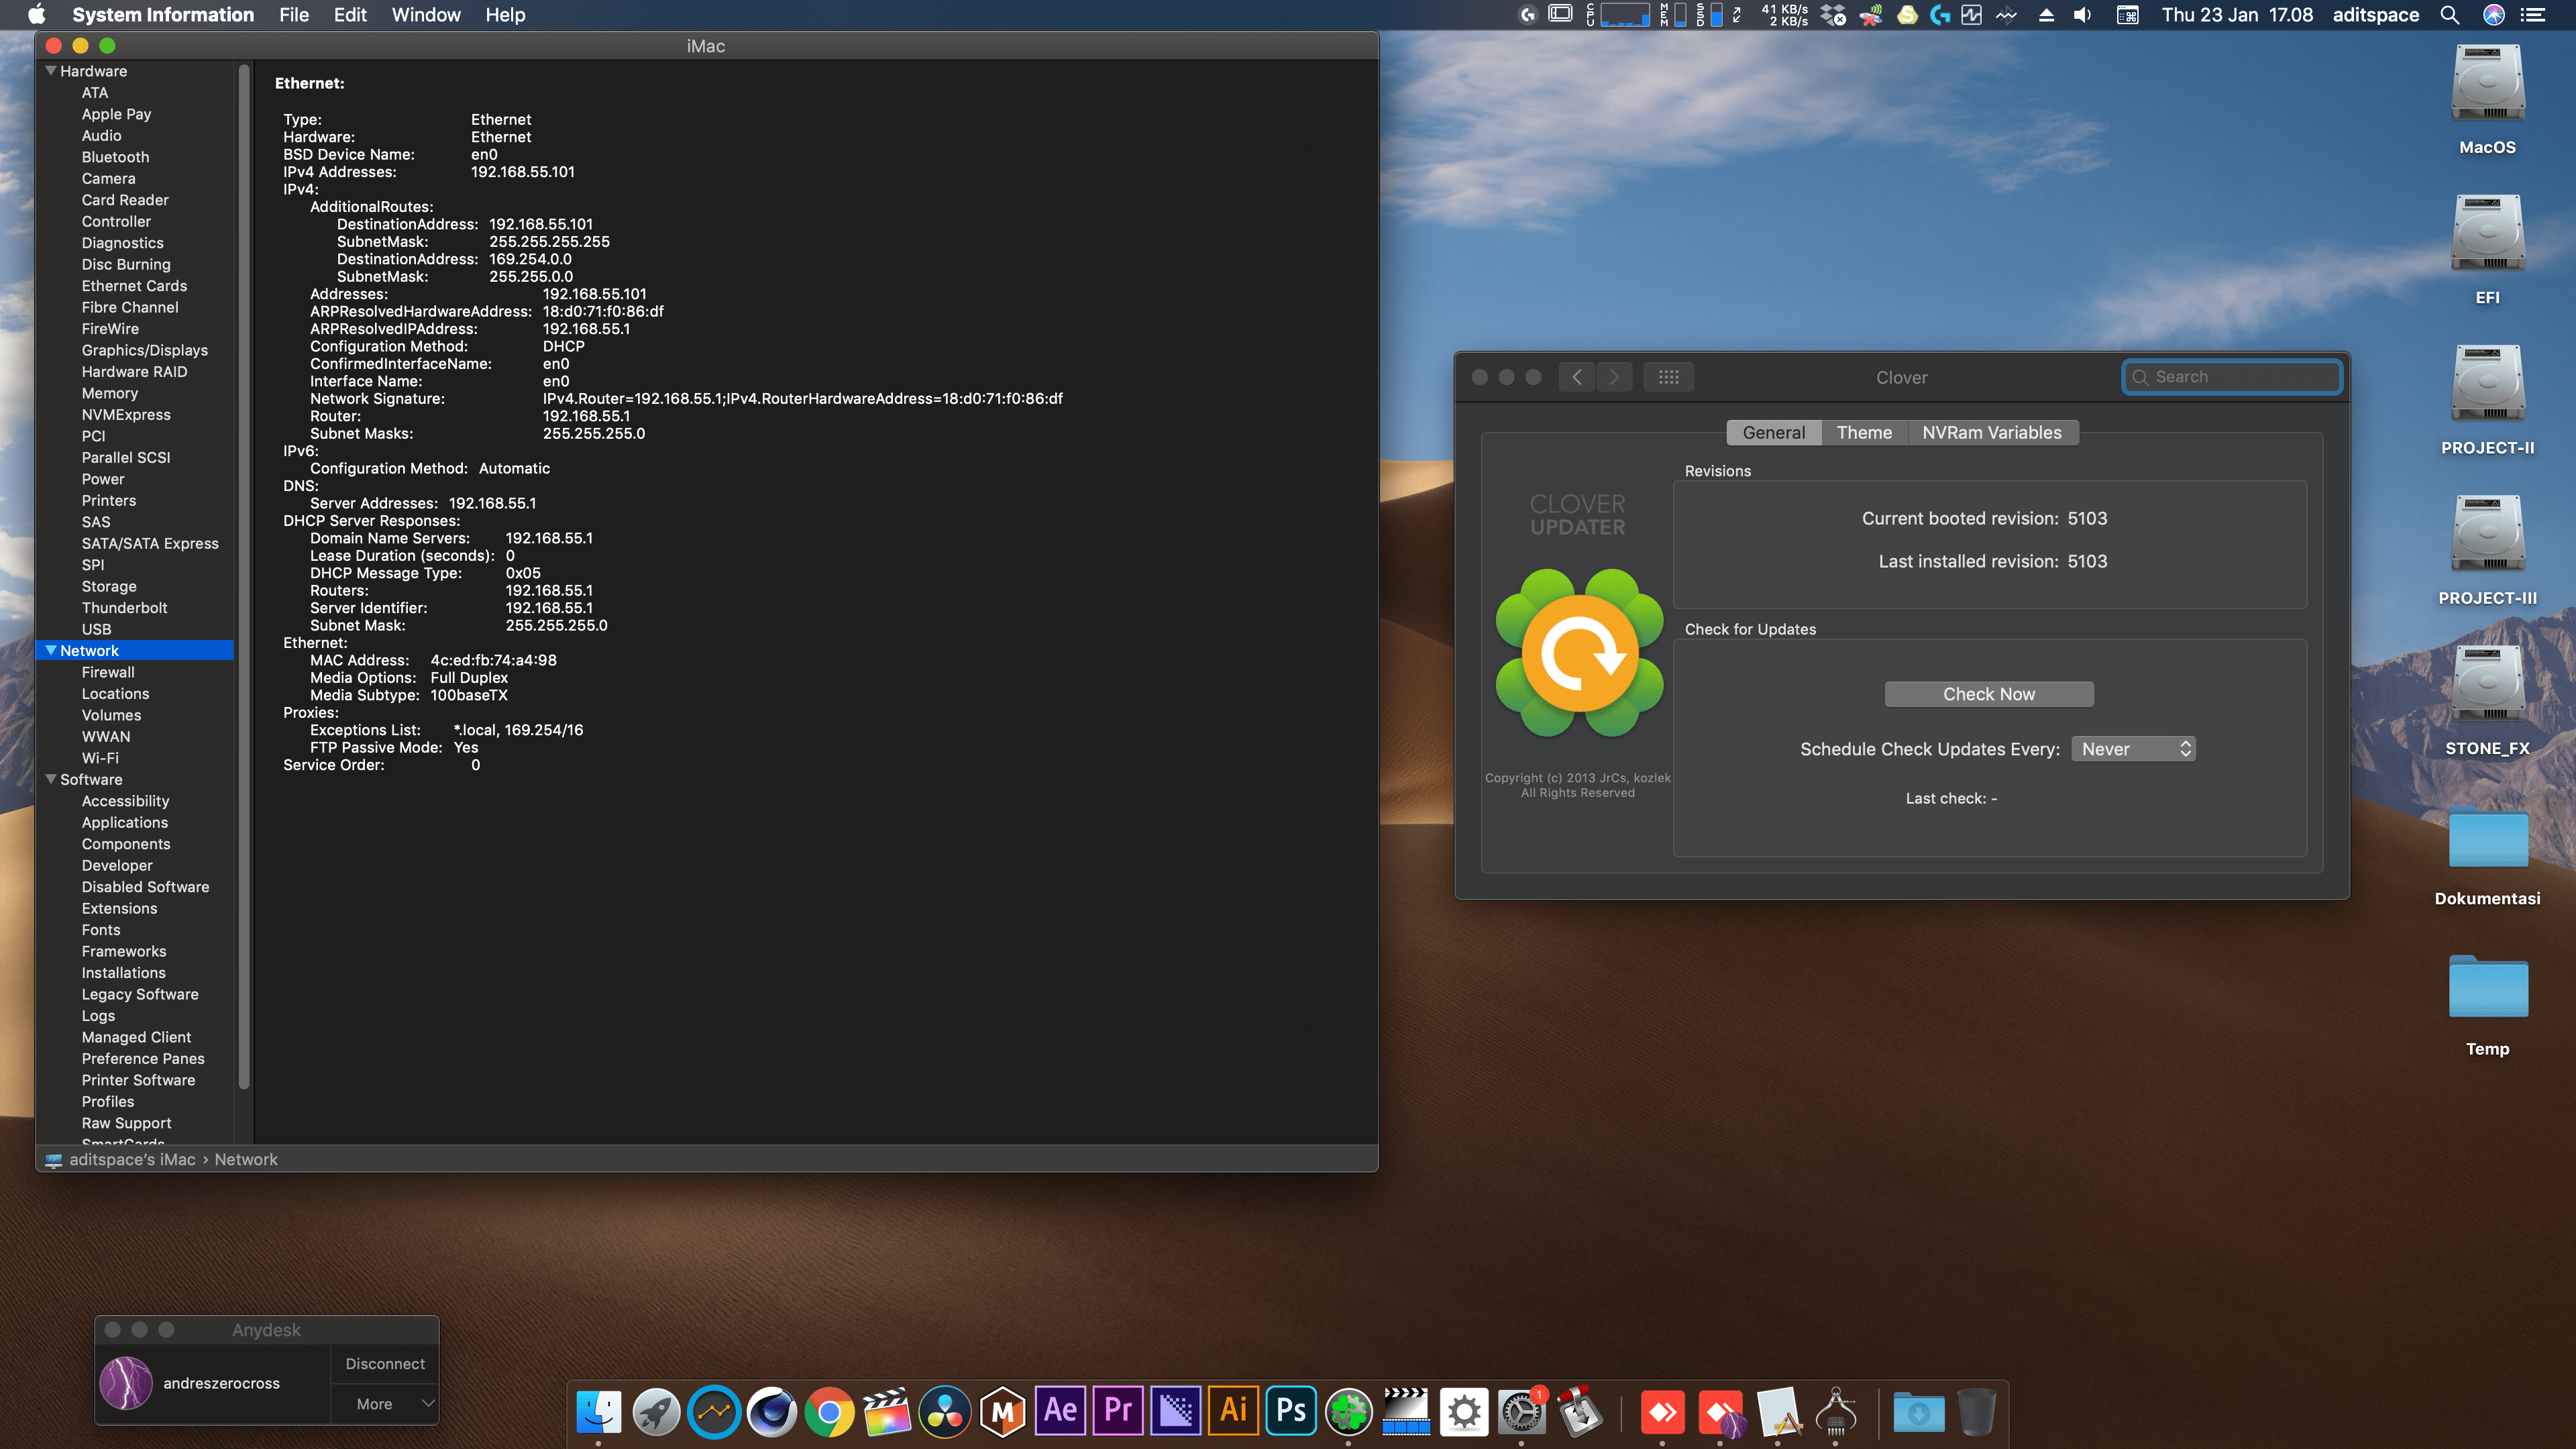Select Bluetooth in the Hardware list

click(115, 157)
